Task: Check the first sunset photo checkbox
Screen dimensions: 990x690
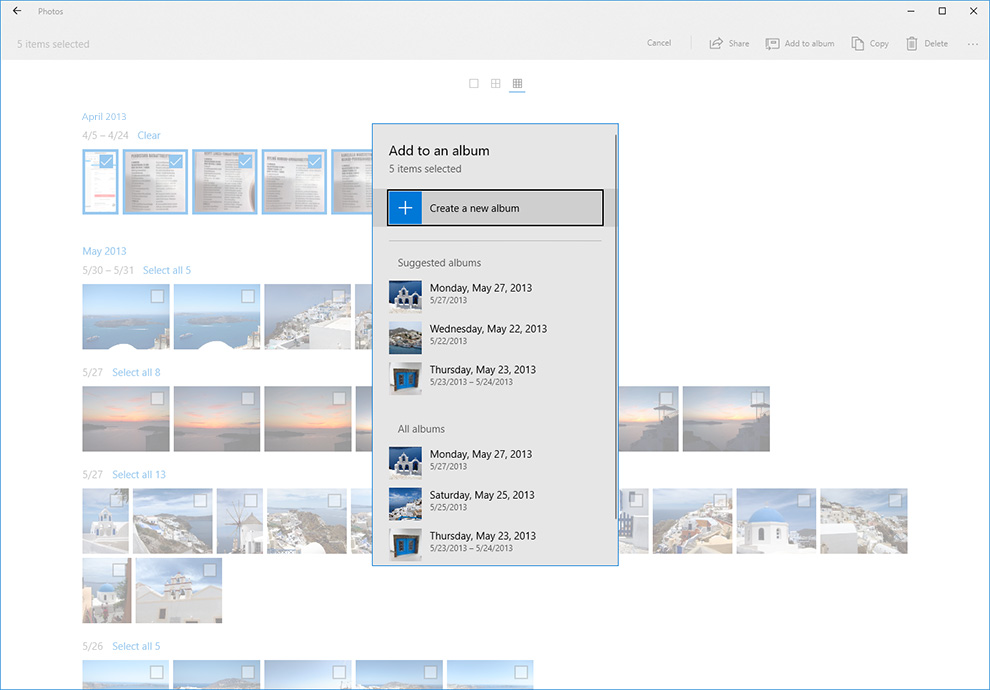Action: (157, 398)
